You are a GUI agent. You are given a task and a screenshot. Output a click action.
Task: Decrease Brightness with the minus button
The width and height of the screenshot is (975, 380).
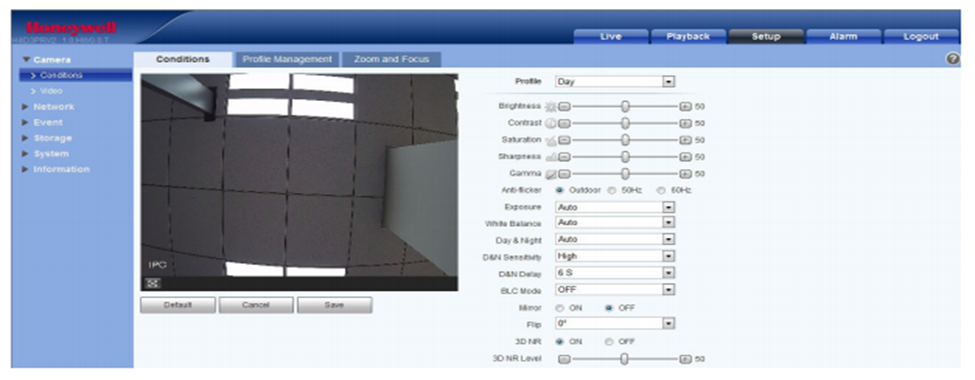coord(563,106)
